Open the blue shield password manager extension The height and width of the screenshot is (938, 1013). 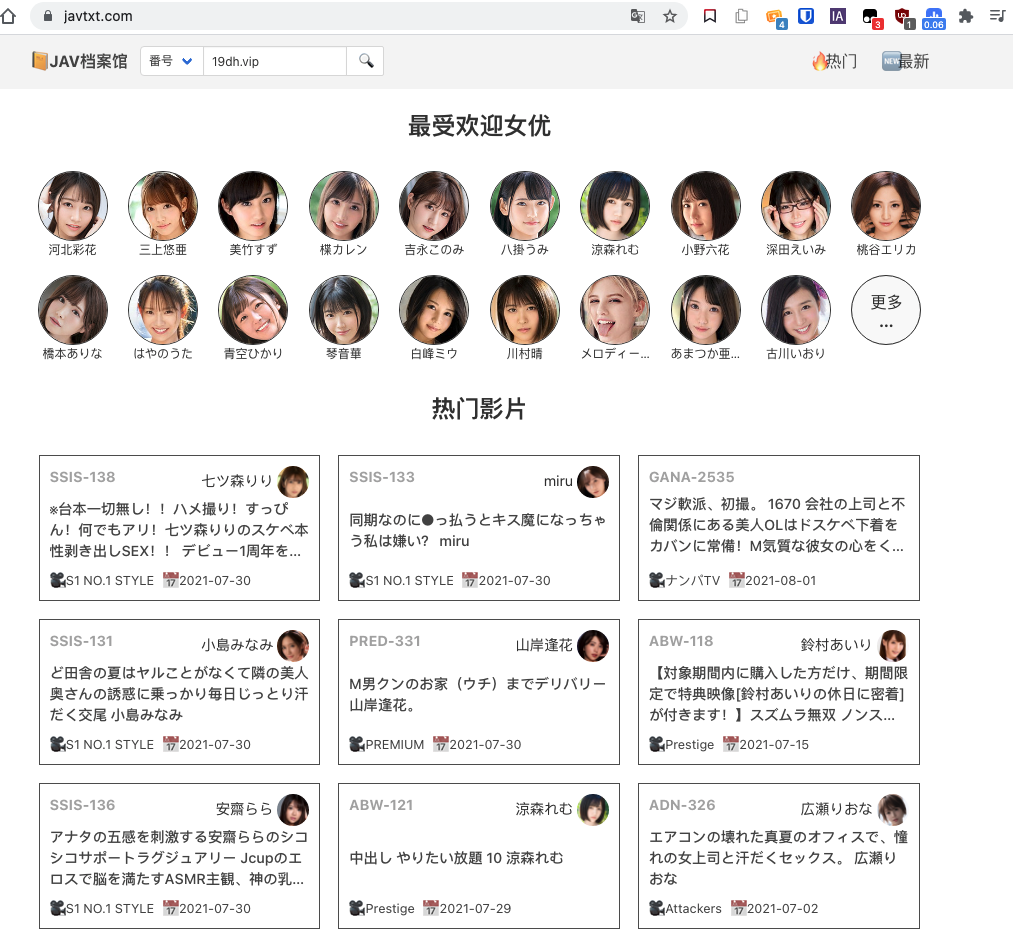click(806, 16)
